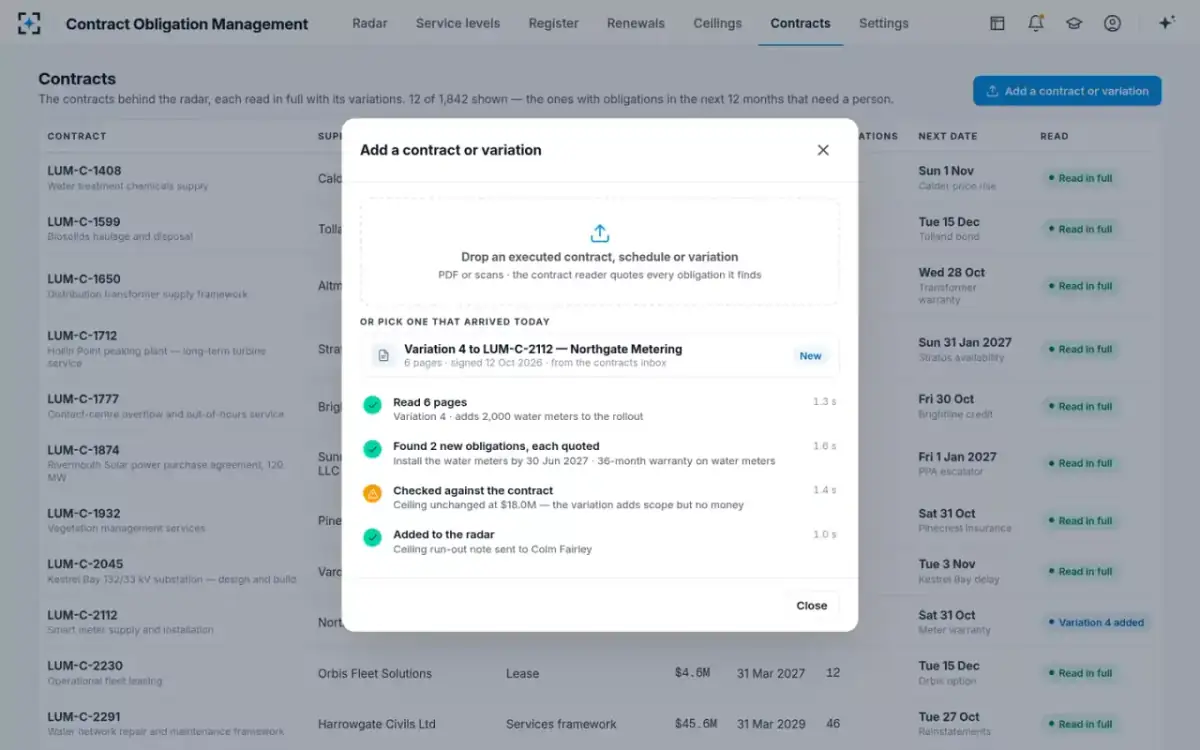1200x750 pixels.
Task: Open the learning cap icon
Action: [x=1074, y=23]
